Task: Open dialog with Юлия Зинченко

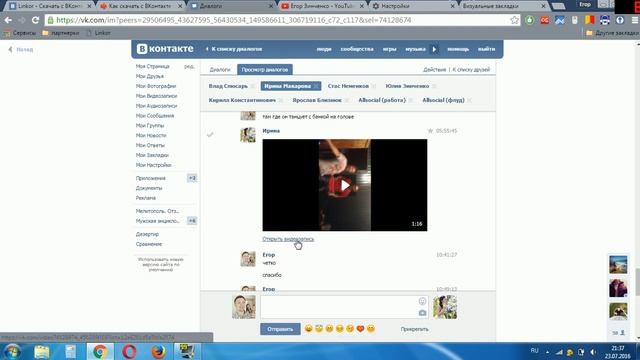Action: [407, 86]
